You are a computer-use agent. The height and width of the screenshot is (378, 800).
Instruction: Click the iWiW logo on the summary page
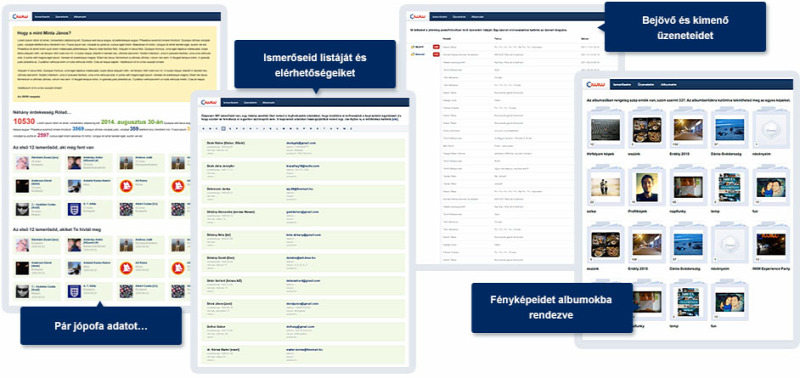pos(21,16)
